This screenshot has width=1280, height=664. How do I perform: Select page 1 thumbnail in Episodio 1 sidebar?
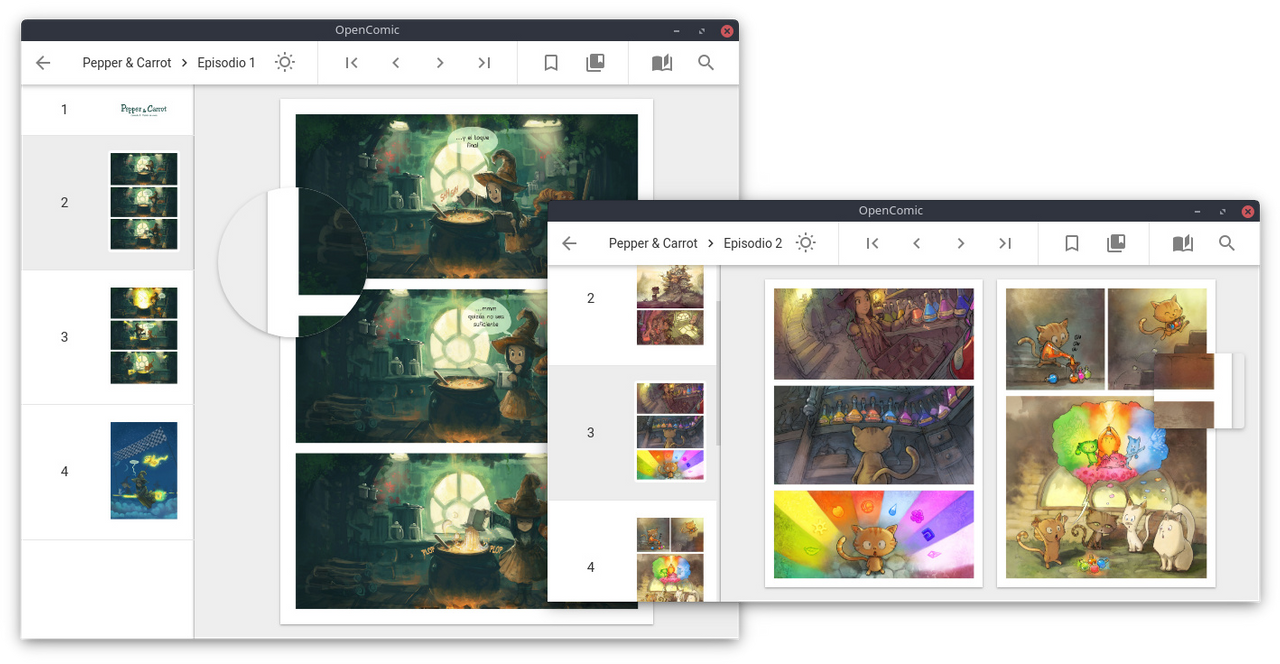point(144,110)
